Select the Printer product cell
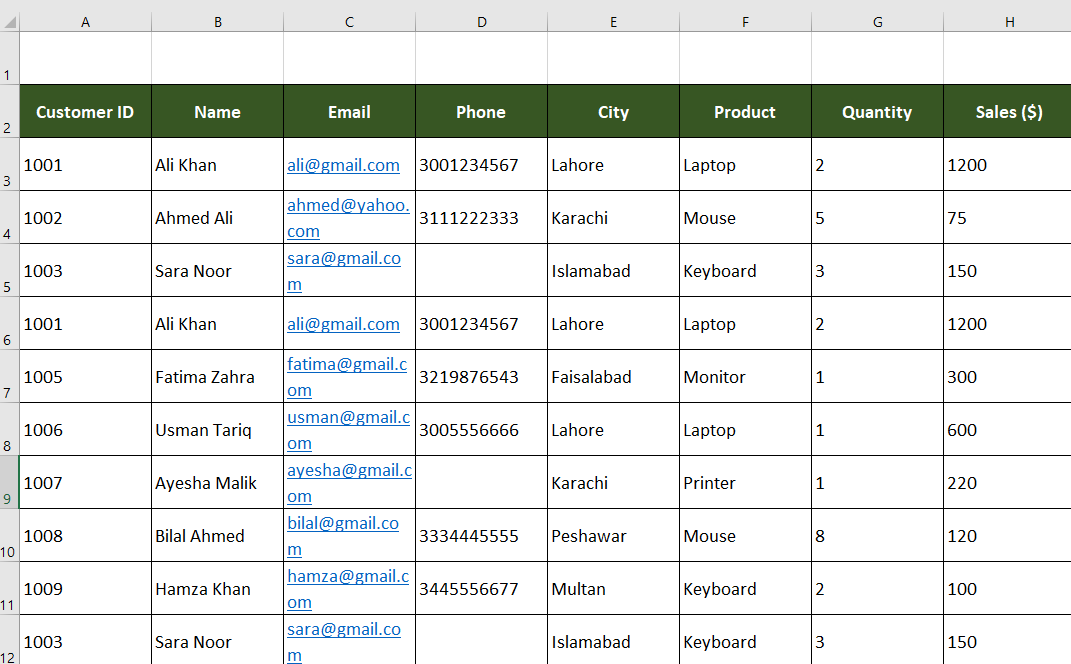Screen dimensions: 1071x664 pos(745,482)
